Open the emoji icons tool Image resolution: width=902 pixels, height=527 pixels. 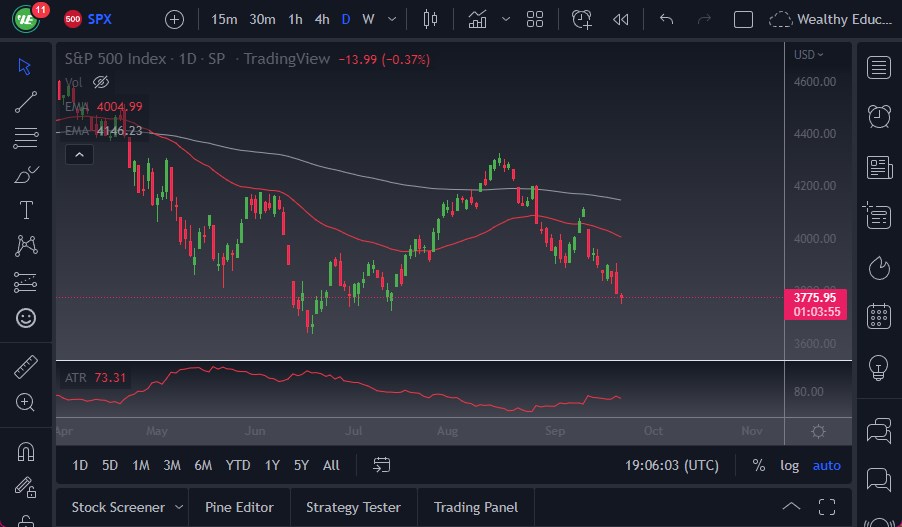coord(26,318)
